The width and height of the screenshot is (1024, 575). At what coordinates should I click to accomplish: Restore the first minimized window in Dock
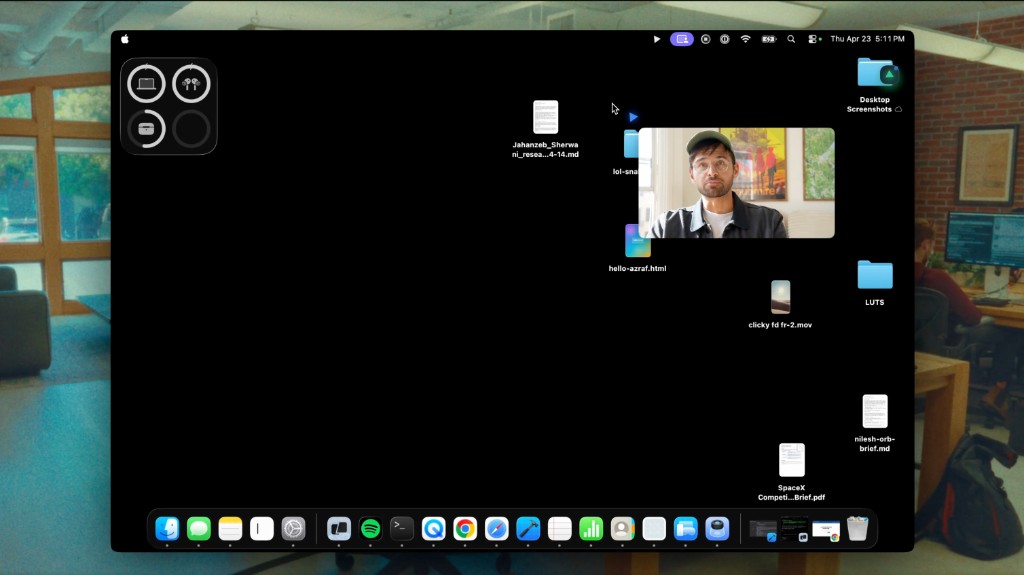pos(763,530)
